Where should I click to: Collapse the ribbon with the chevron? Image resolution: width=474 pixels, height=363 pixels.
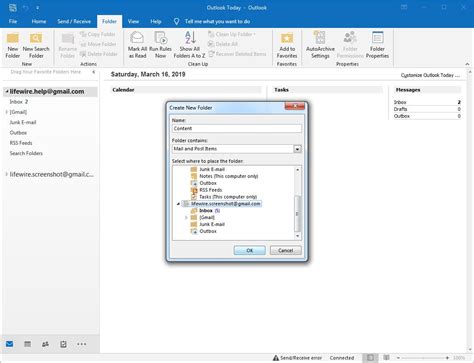[x=467, y=64]
